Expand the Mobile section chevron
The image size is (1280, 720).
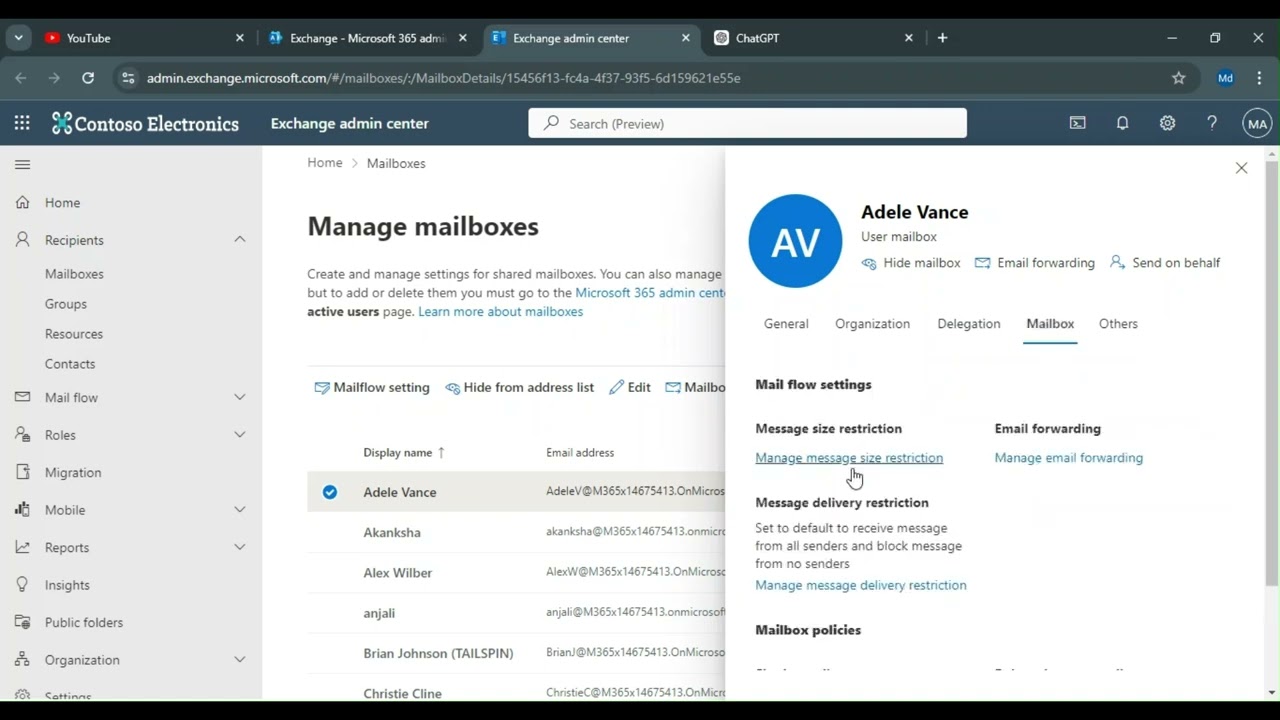[x=240, y=510]
